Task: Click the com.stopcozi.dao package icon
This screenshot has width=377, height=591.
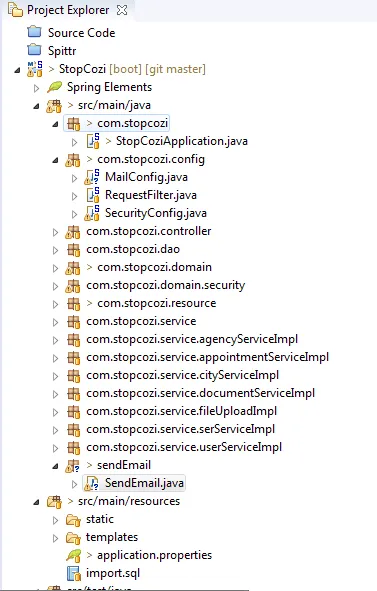Action: [x=74, y=250]
